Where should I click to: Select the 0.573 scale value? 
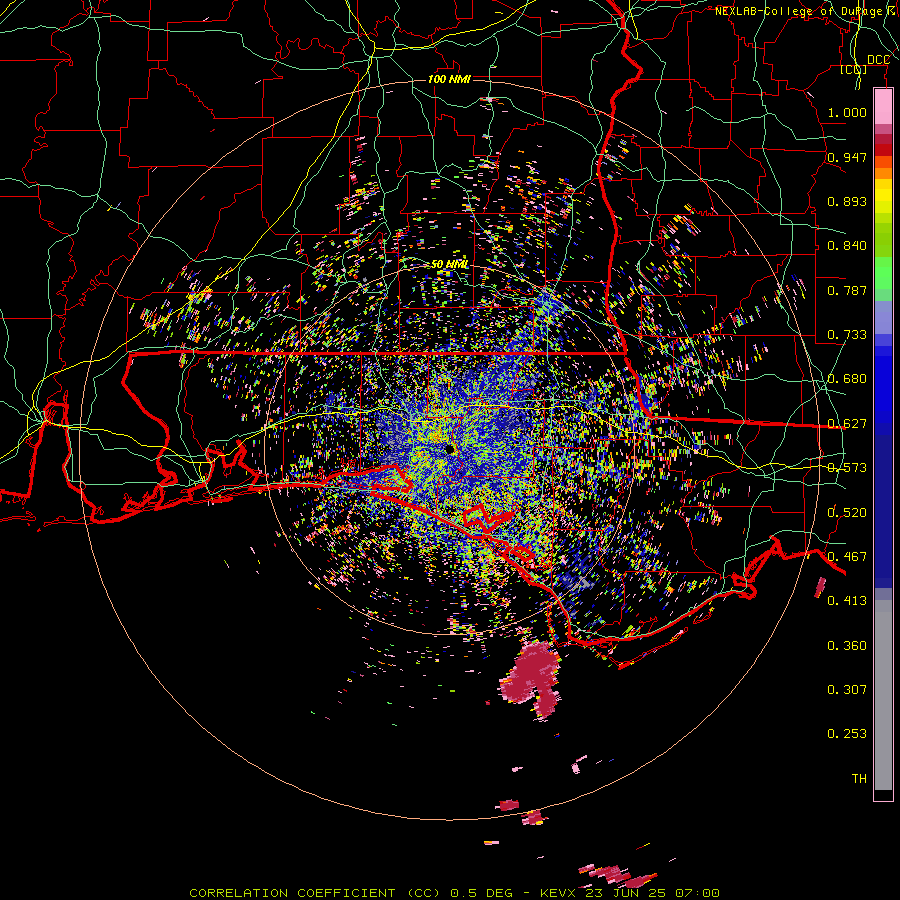pyautogui.click(x=847, y=468)
